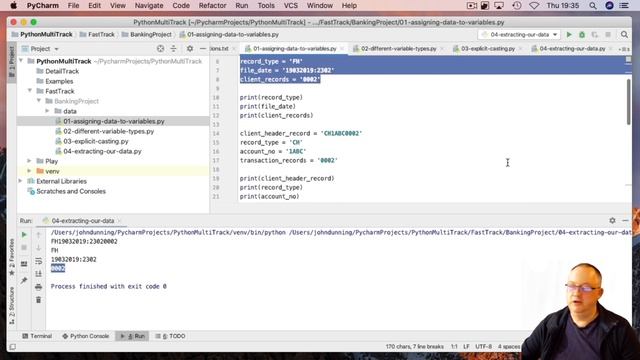Image resolution: width=640 pixels, height=360 pixels.
Task: Click Stop square in Run panel
Action: tap(24, 248)
